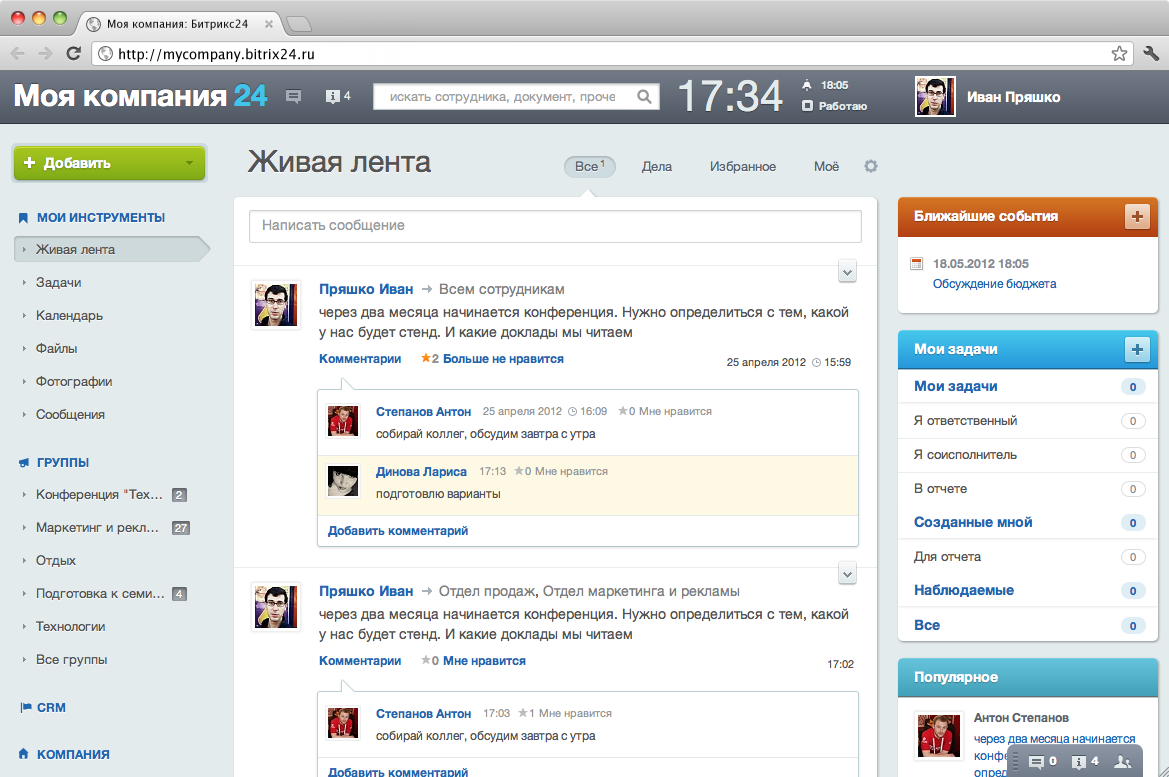This screenshot has width=1169, height=777.
Task: Open bottom bar contacts icon
Action: pos(1122,761)
